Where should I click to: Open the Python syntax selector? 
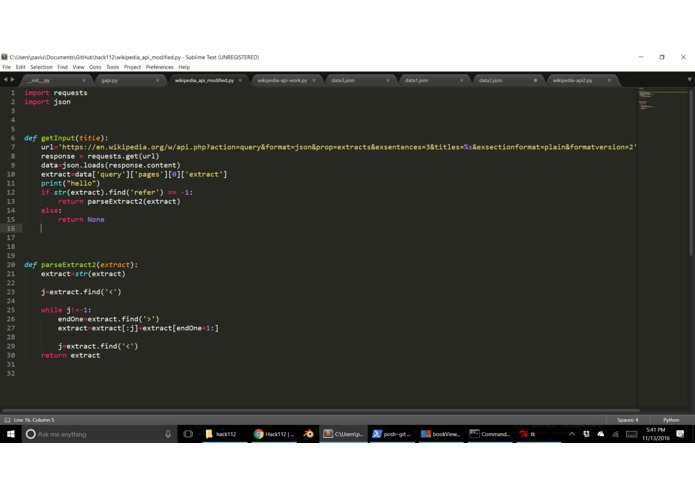[x=671, y=420]
